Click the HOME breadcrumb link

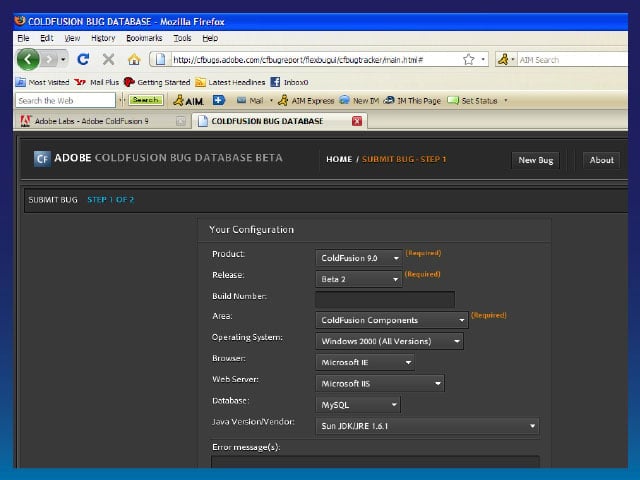[x=339, y=159]
